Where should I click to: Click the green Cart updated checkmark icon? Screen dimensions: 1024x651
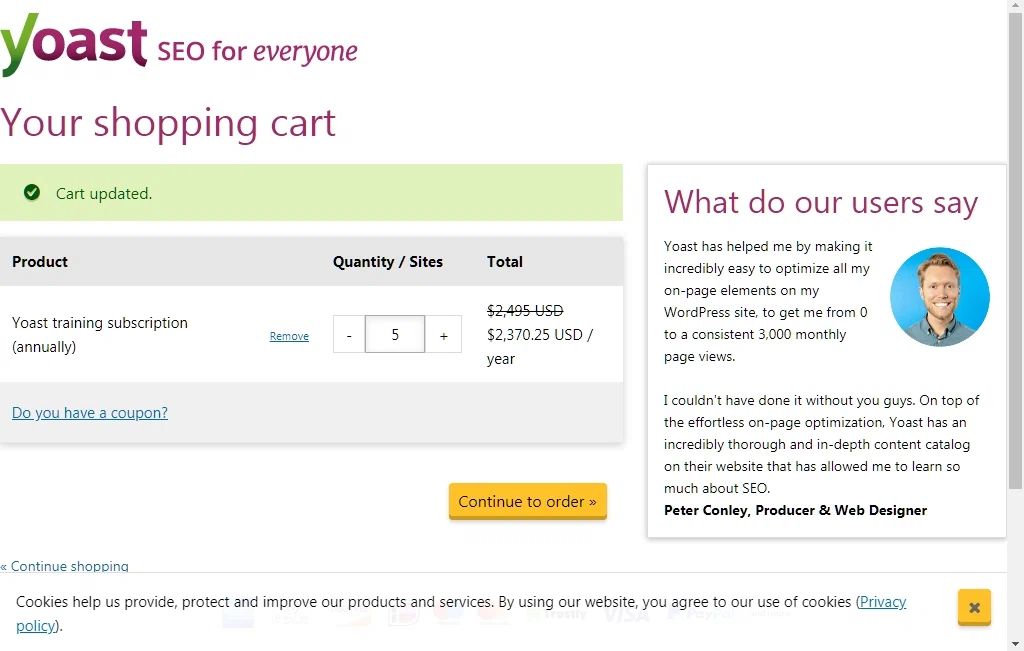(x=32, y=192)
